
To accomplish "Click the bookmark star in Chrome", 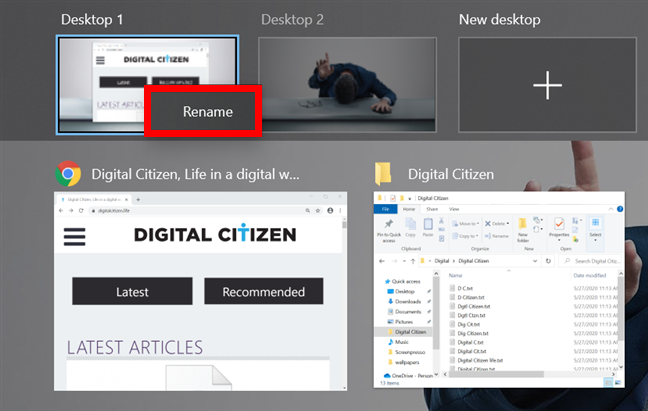I will pyautogui.click(x=318, y=211).
